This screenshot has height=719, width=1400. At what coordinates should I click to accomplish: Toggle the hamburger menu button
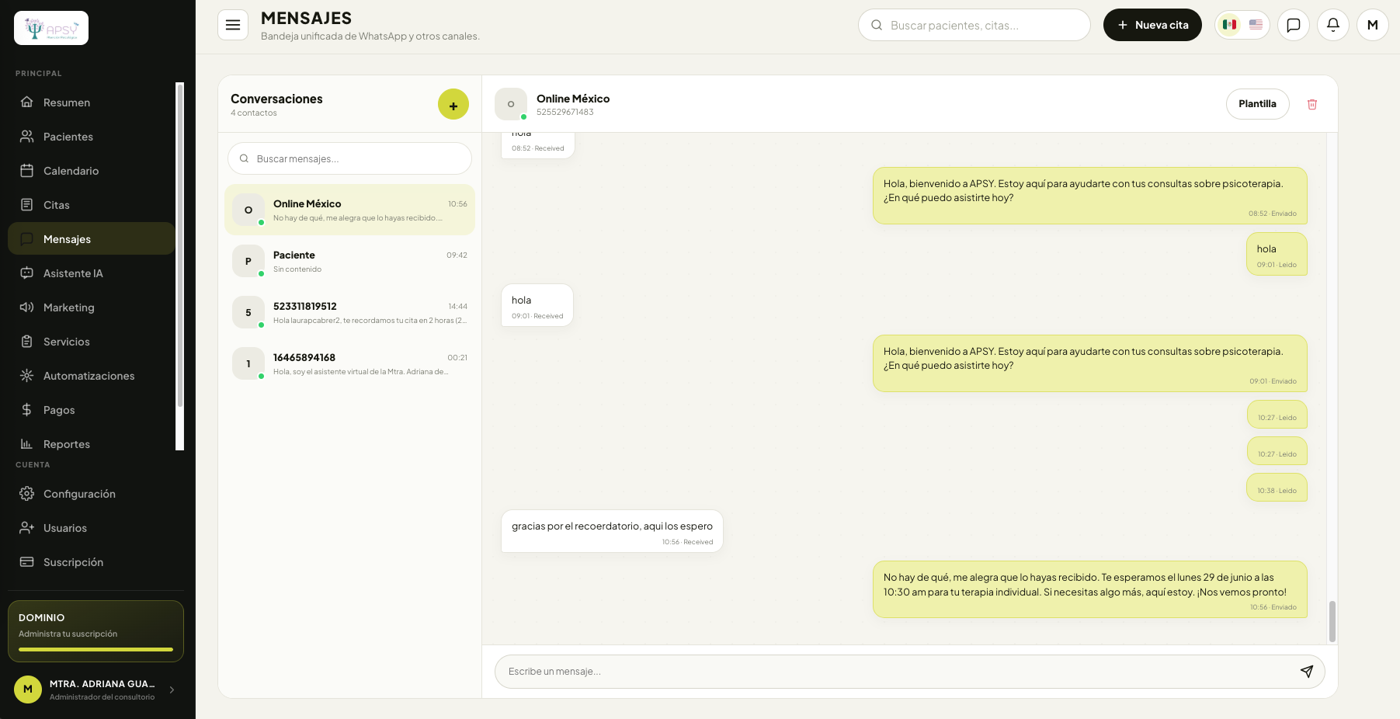point(233,25)
